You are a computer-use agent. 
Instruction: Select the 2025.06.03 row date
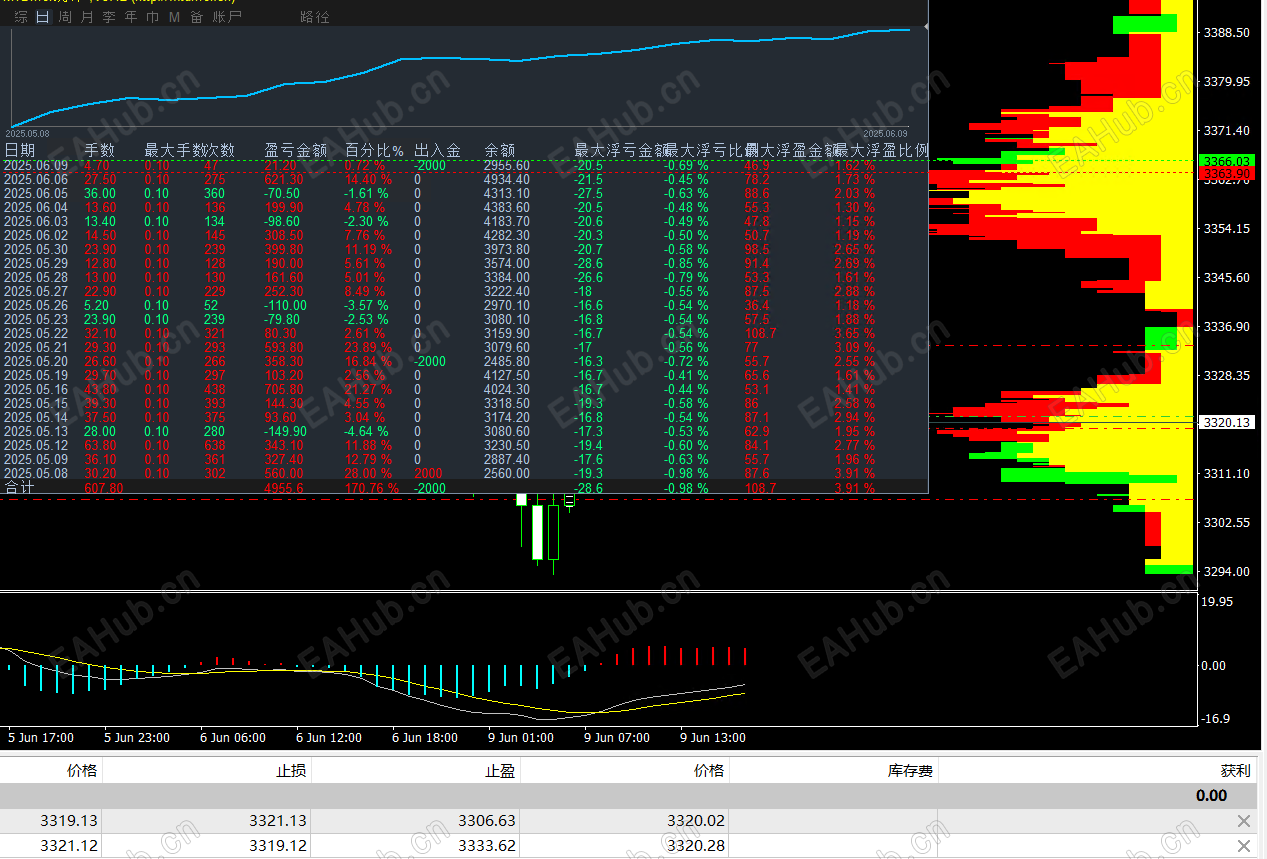pyautogui.click(x=36, y=221)
